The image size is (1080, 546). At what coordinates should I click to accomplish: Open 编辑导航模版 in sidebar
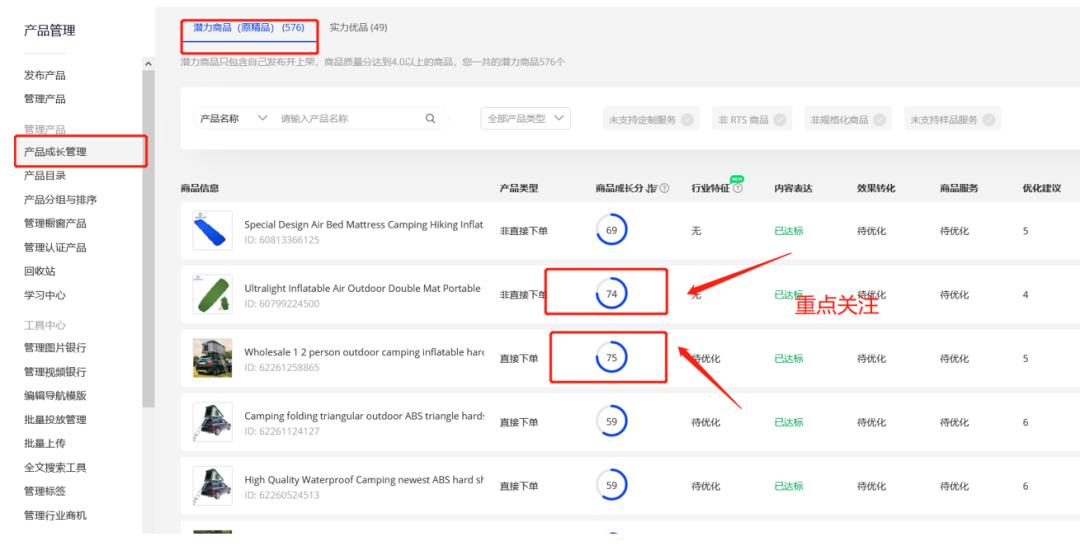point(55,395)
